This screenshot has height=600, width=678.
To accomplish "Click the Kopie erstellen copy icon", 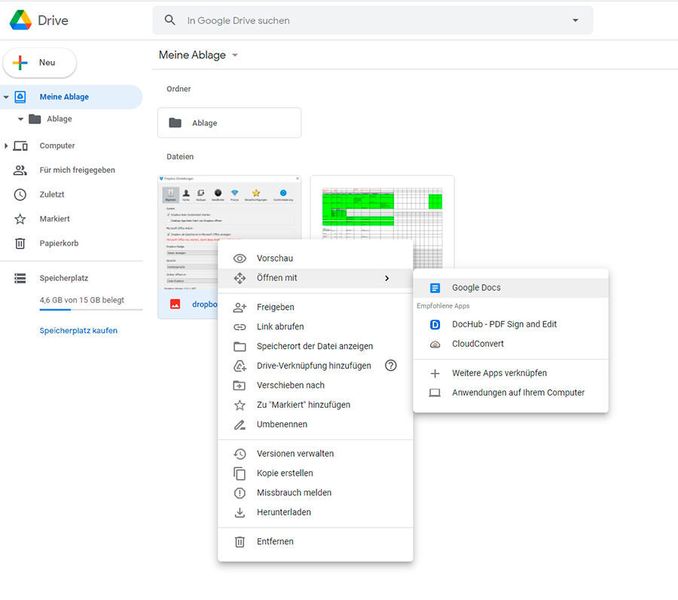I will (x=240, y=474).
